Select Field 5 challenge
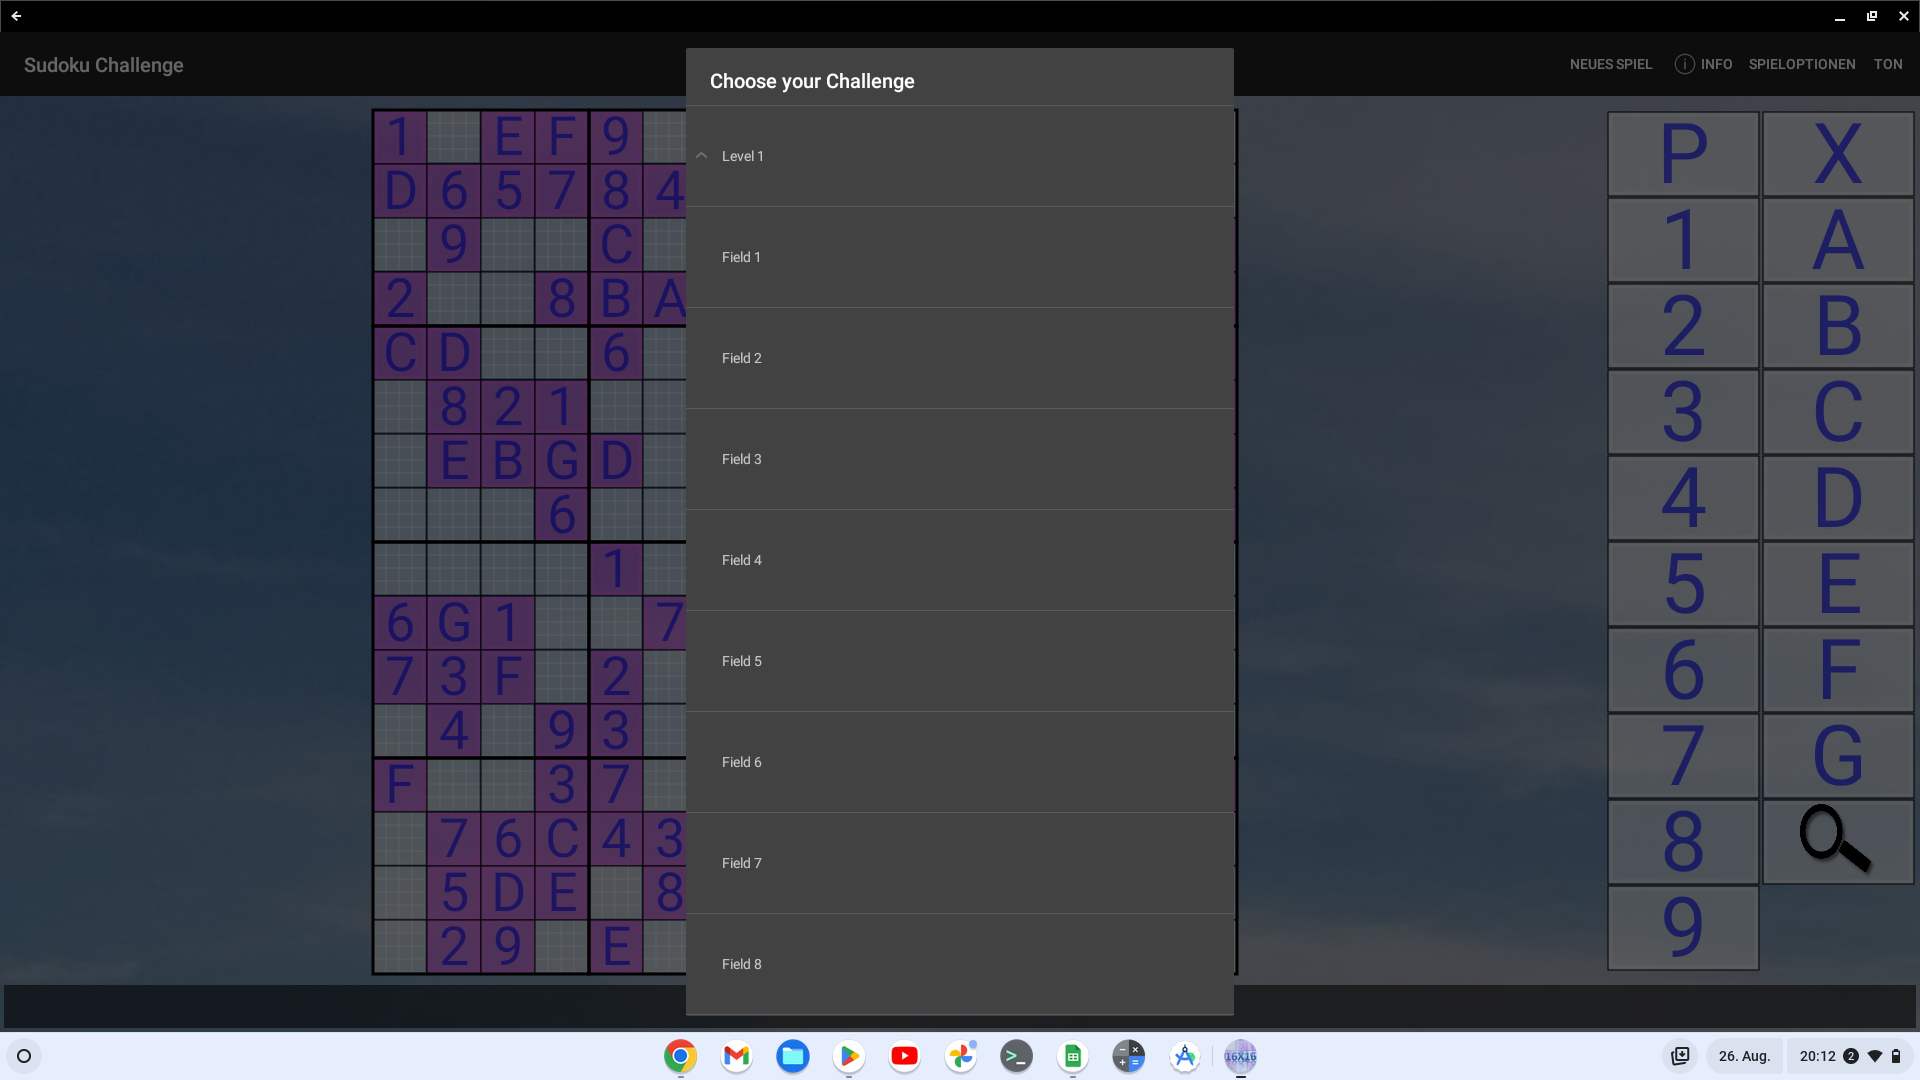 (959, 661)
